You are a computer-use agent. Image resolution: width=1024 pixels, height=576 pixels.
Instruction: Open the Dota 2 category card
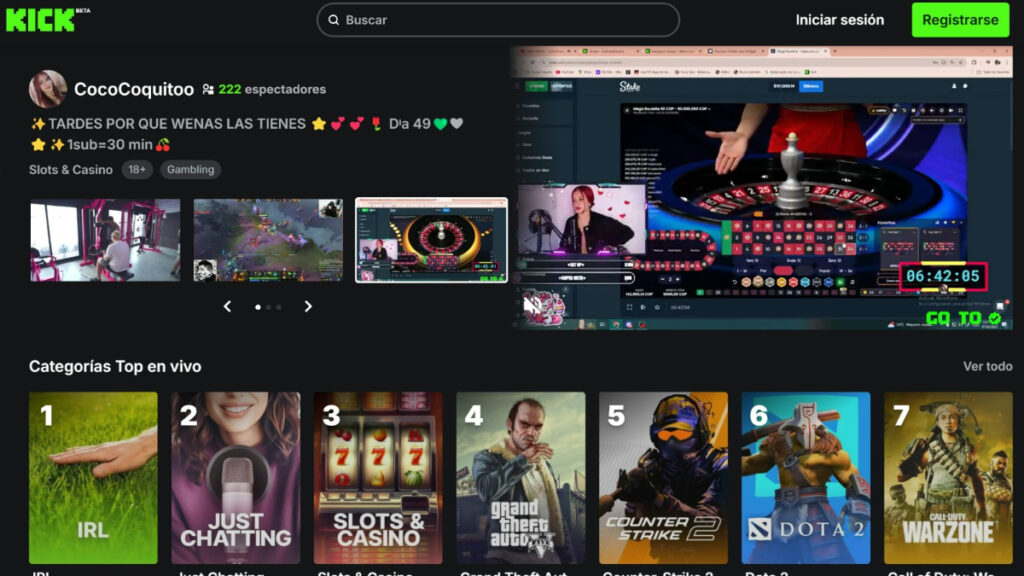806,478
